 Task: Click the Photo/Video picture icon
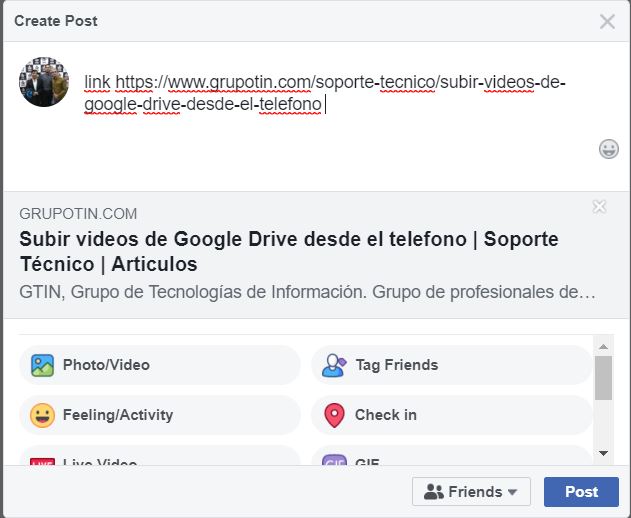pos(43,365)
